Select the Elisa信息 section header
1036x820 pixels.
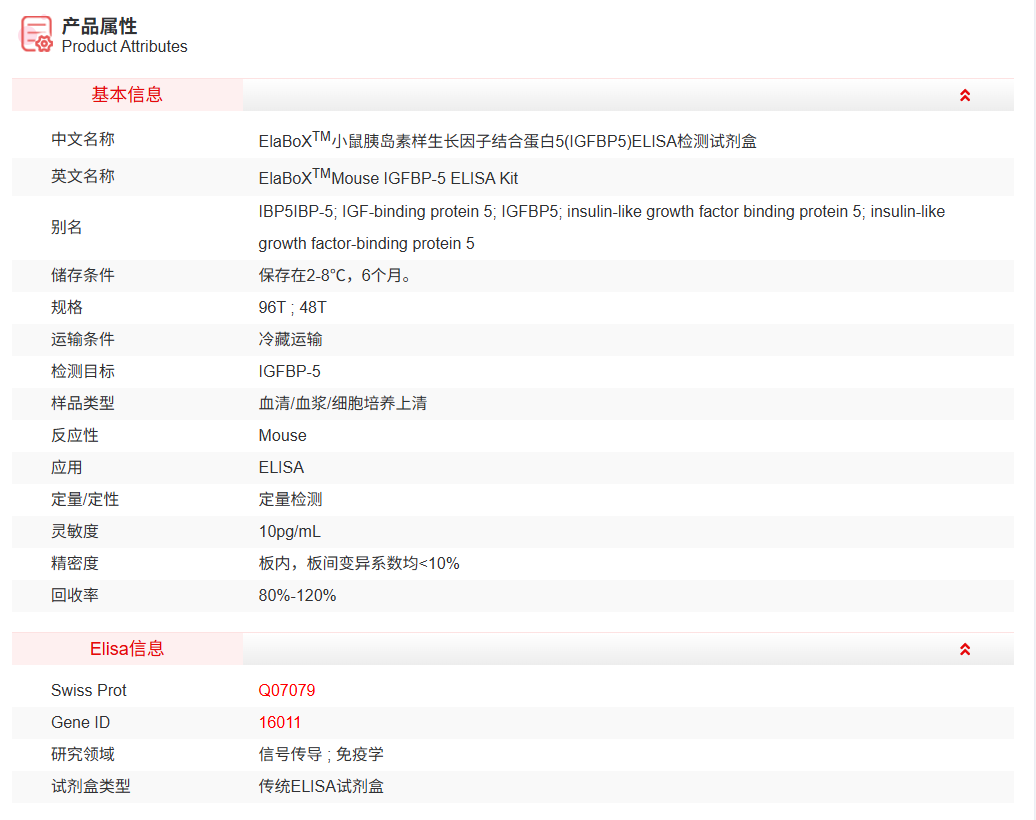click(x=127, y=649)
